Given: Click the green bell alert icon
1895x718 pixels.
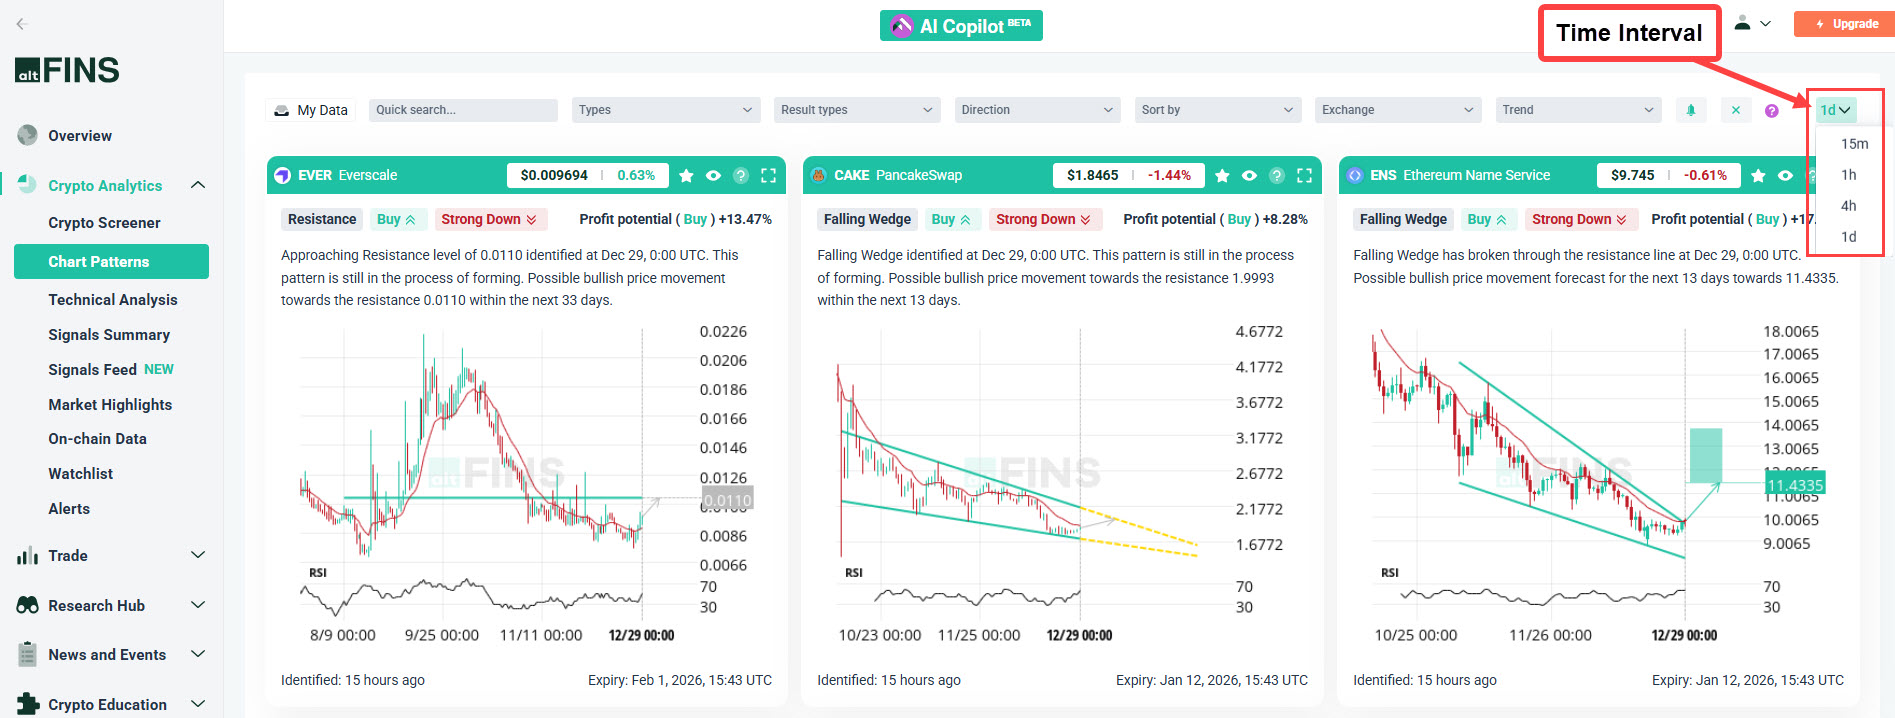Looking at the screenshot, I should pos(1691,110).
